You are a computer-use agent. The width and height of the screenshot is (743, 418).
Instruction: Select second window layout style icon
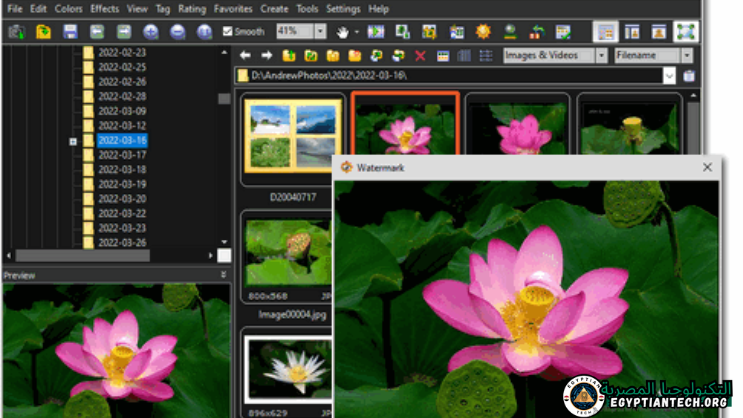pyautogui.click(x=632, y=32)
